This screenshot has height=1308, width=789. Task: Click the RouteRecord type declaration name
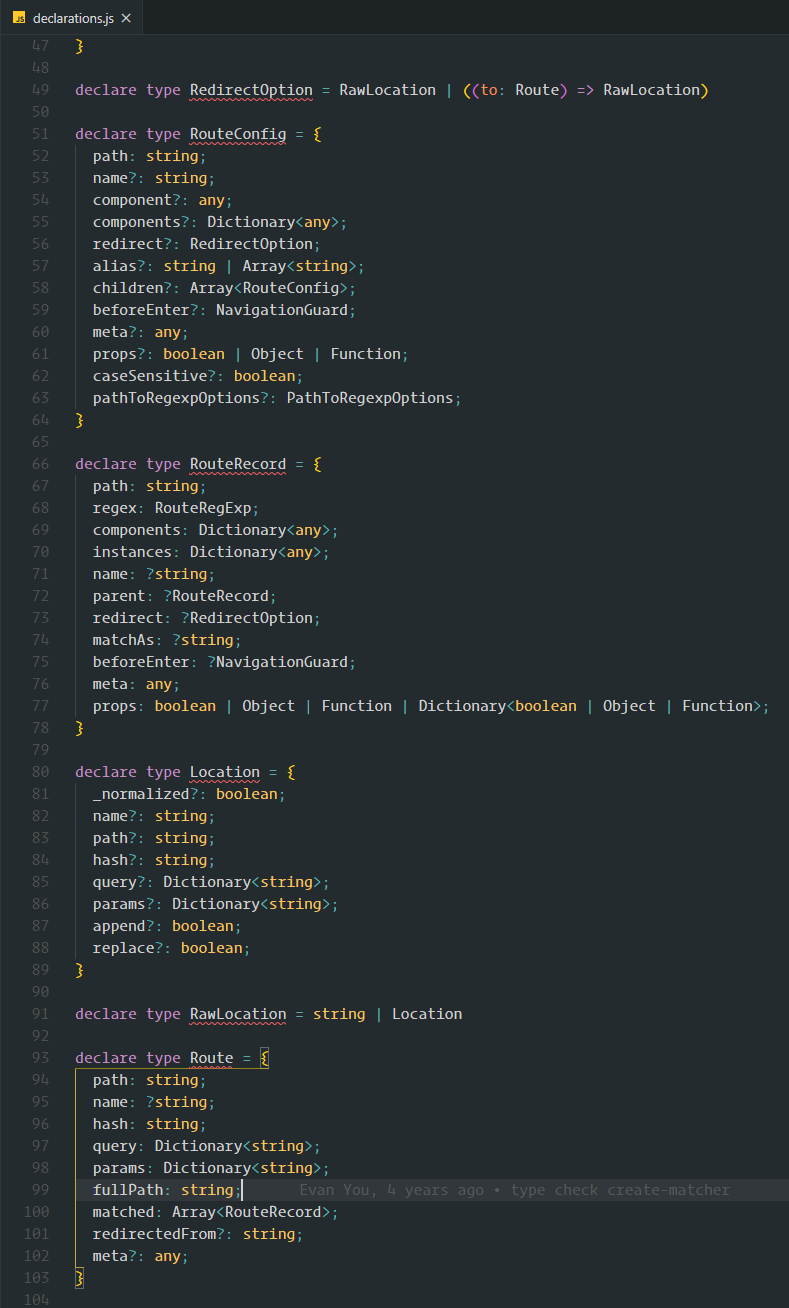click(238, 464)
